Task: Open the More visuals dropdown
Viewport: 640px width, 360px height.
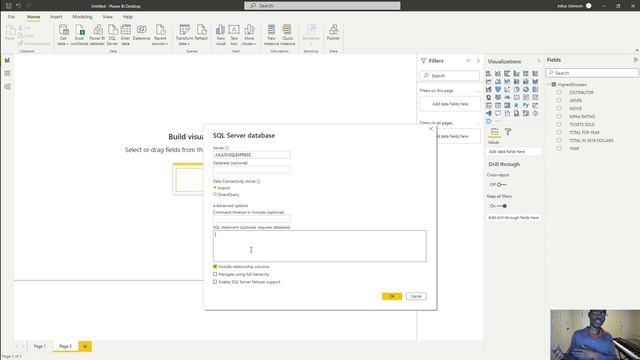Action: click(249, 34)
